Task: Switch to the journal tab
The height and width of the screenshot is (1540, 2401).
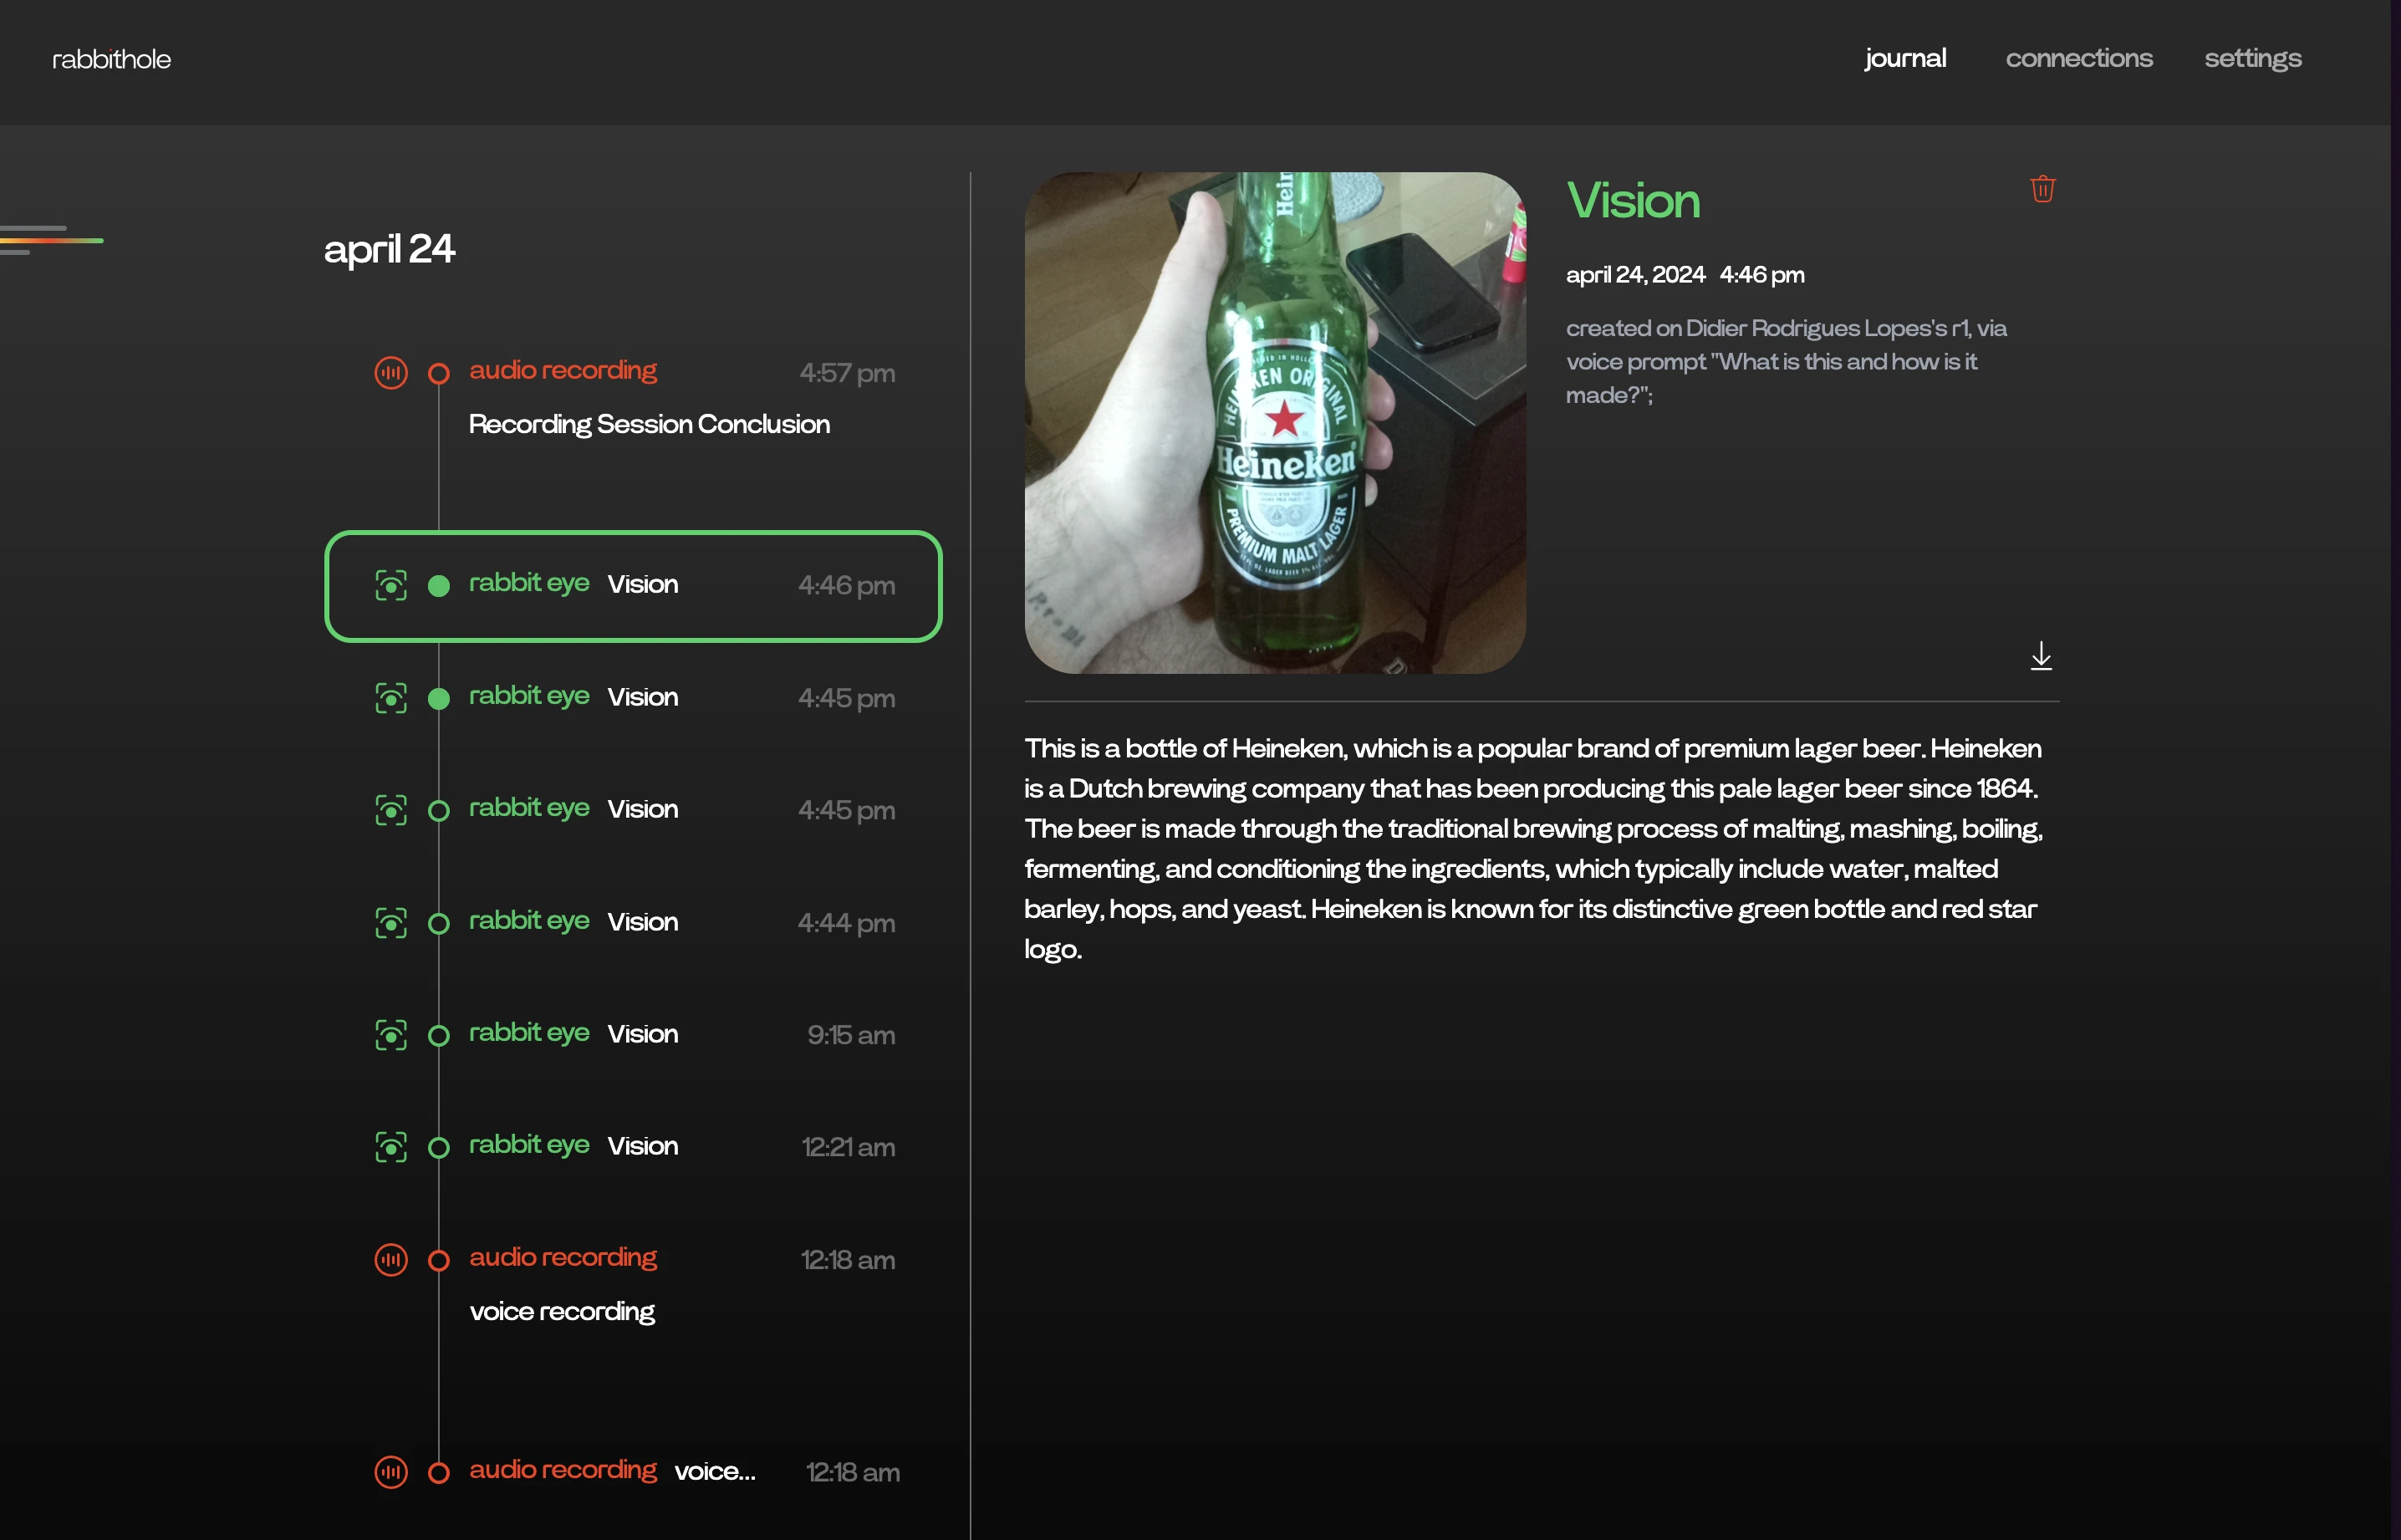Action: [x=1904, y=58]
